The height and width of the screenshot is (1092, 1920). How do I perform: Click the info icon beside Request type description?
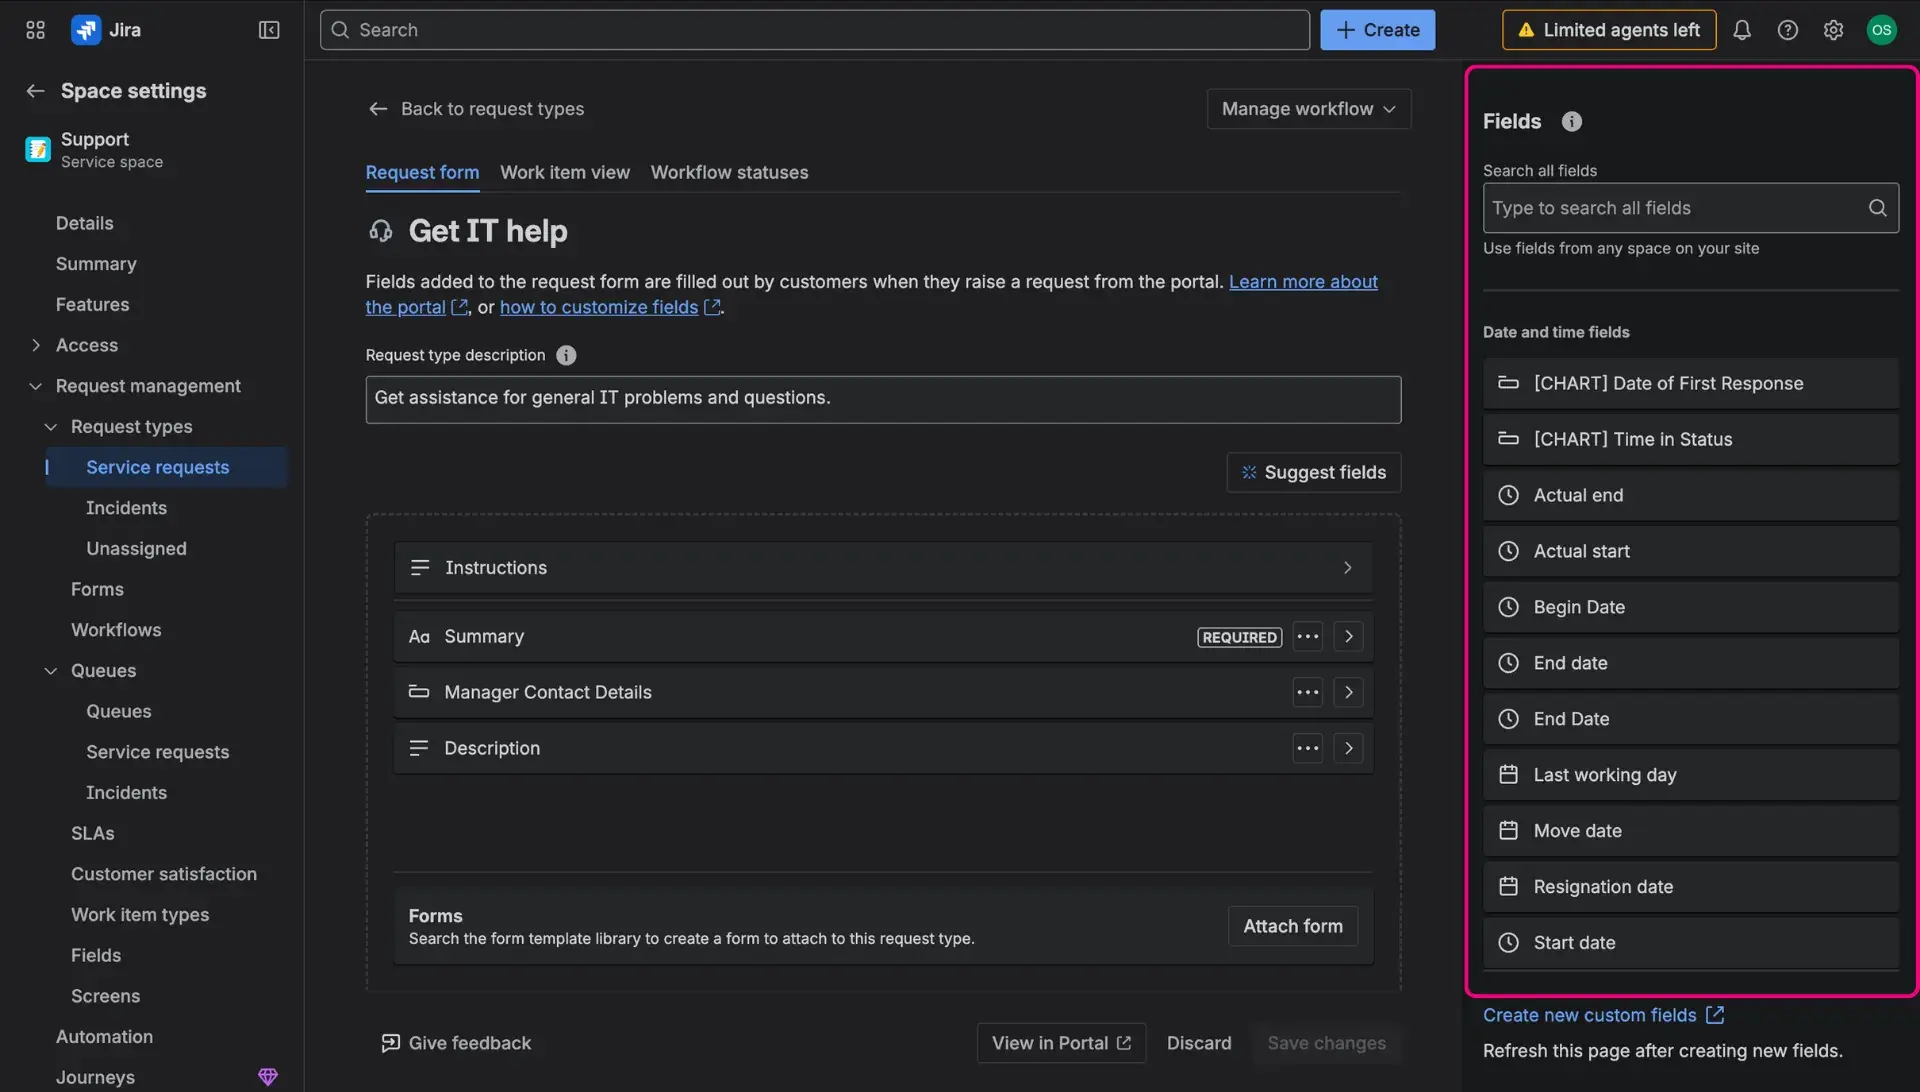(x=566, y=355)
